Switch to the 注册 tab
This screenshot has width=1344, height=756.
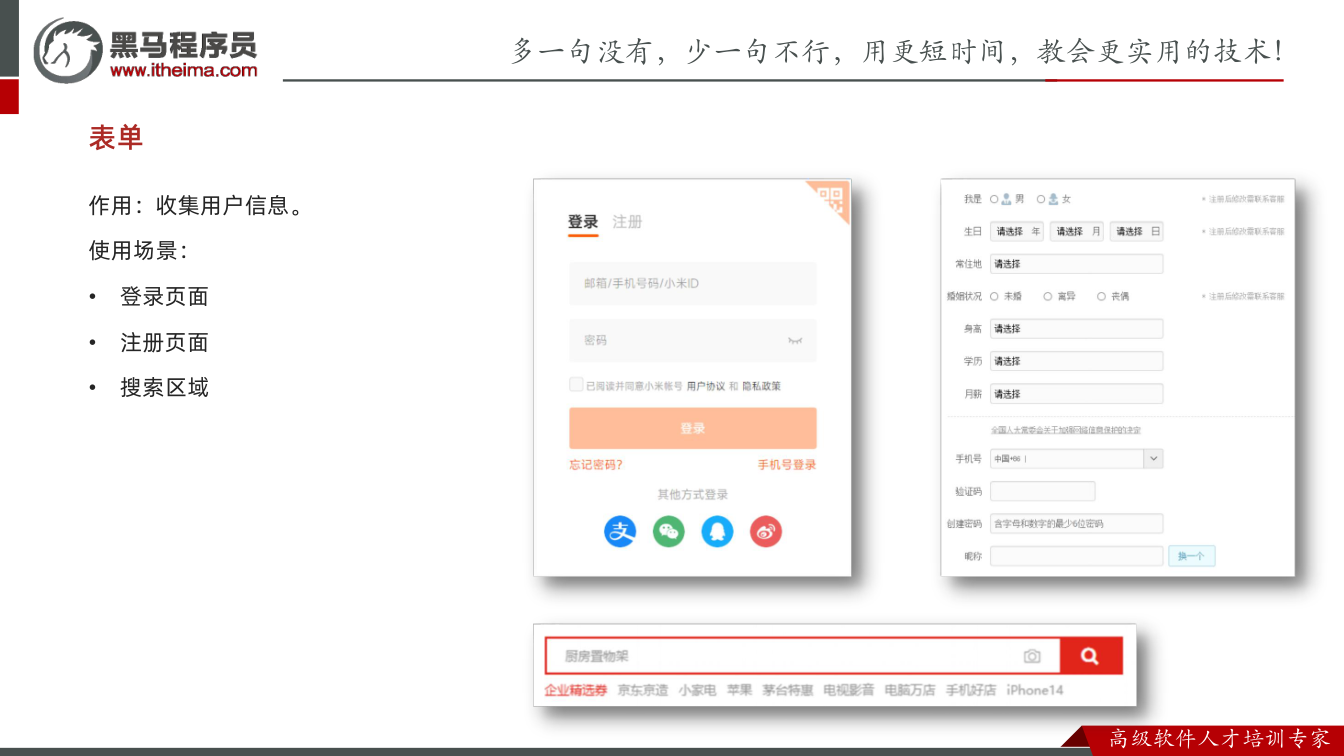(627, 222)
